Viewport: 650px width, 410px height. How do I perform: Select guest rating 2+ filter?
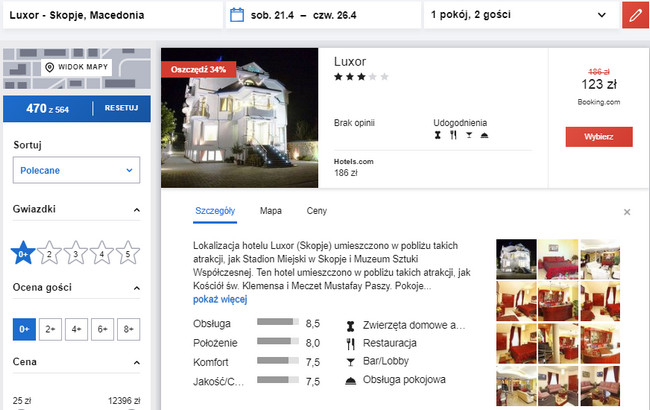[x=50, y=329]
